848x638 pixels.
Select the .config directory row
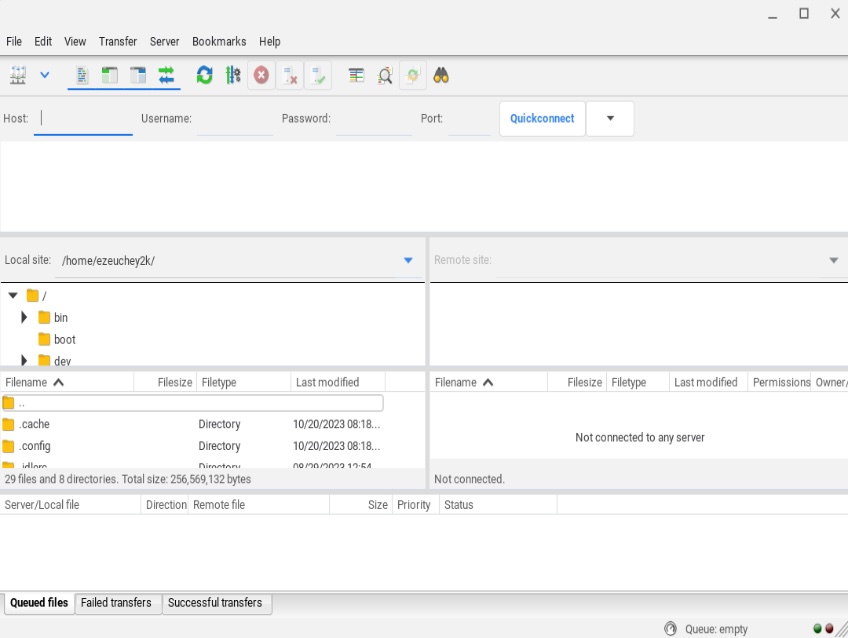[x=193, y=446]
